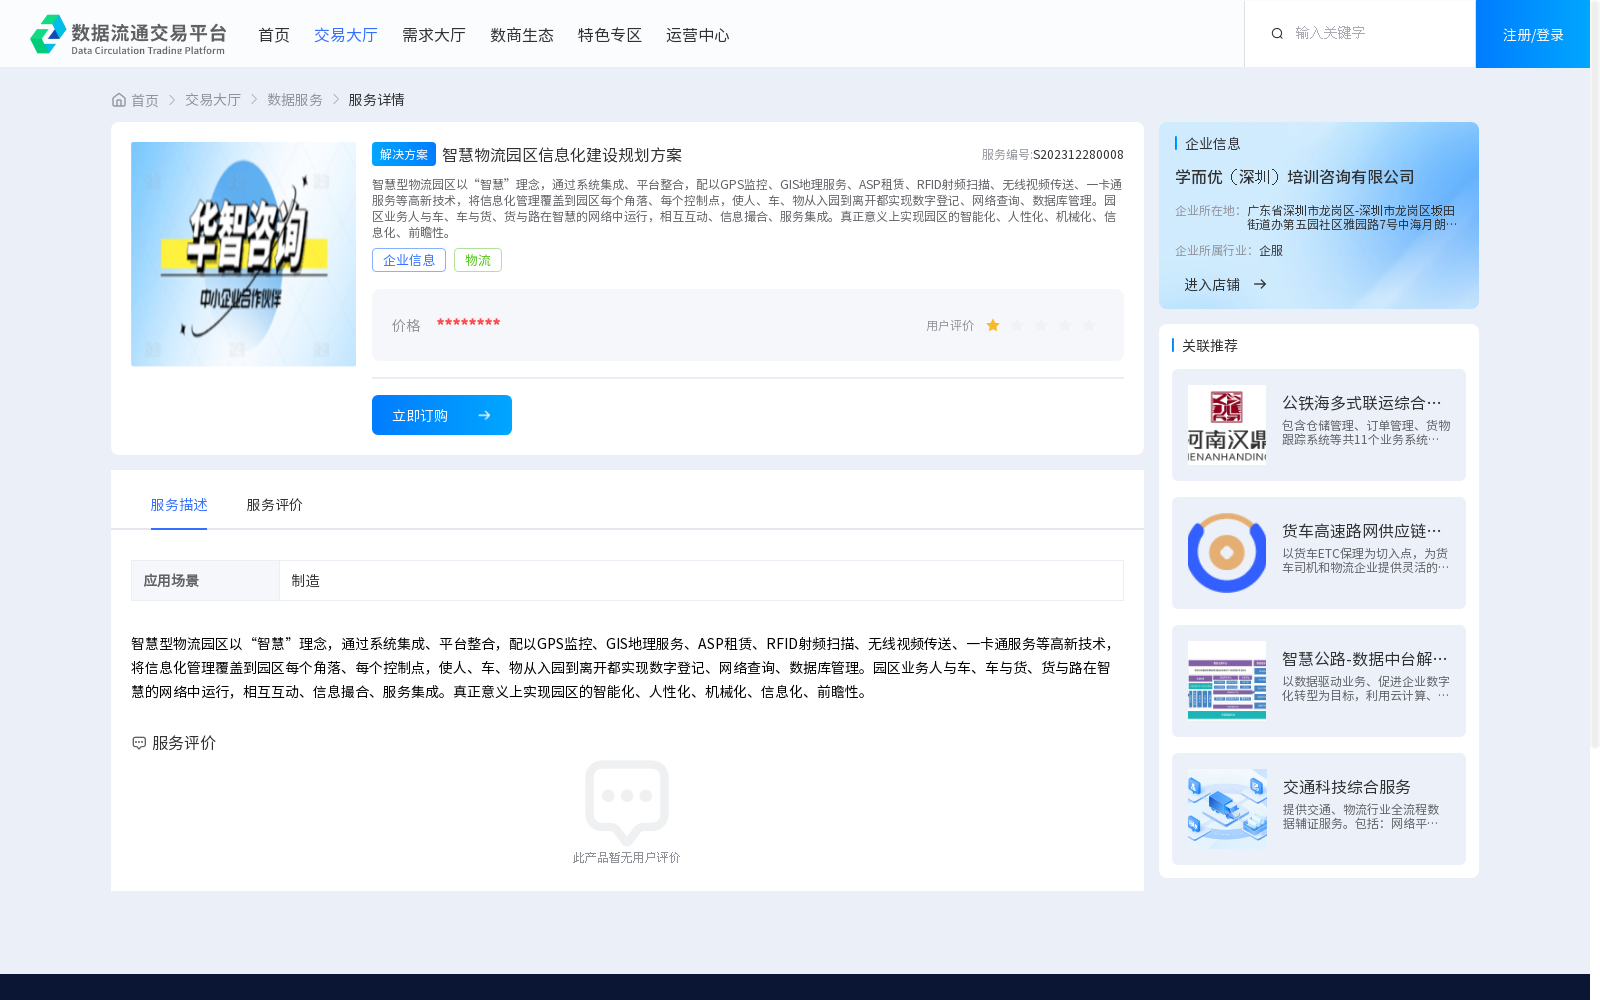This screenshot has width=1600, height=1000.
Task: Click 企服 industry value
Action: 1271,251
